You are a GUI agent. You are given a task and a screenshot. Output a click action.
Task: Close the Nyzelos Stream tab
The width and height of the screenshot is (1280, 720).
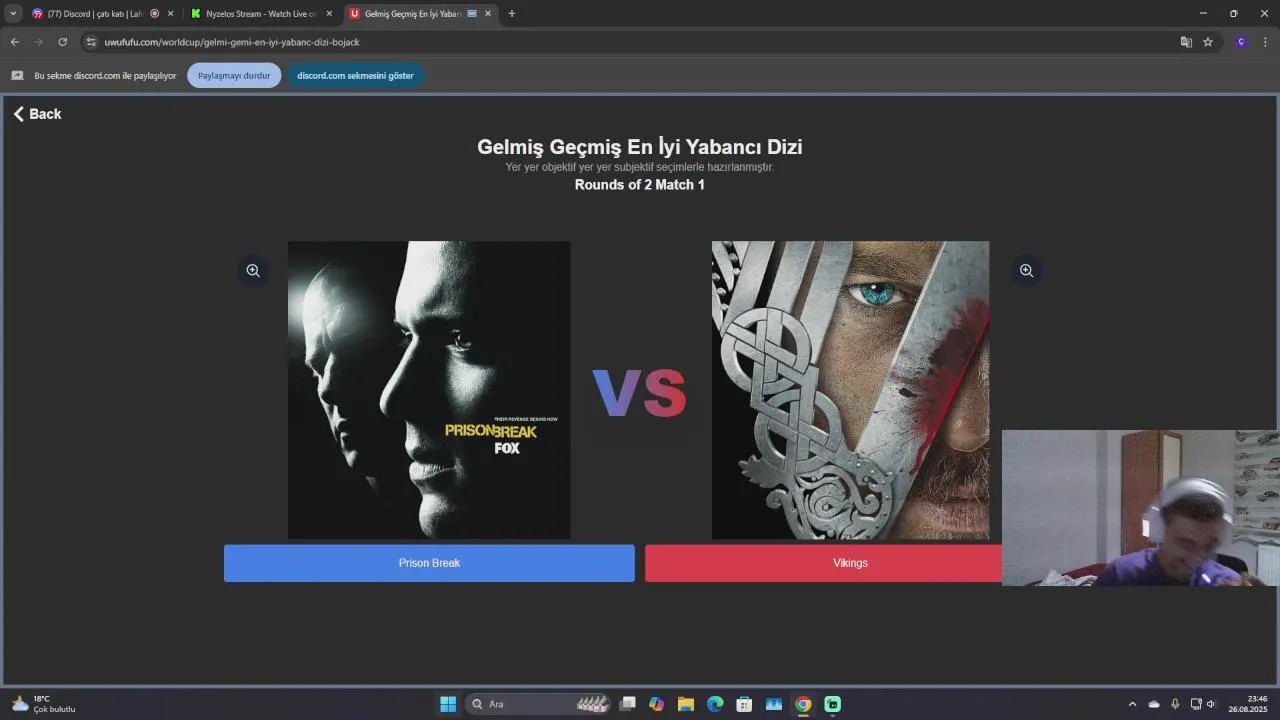329,14
